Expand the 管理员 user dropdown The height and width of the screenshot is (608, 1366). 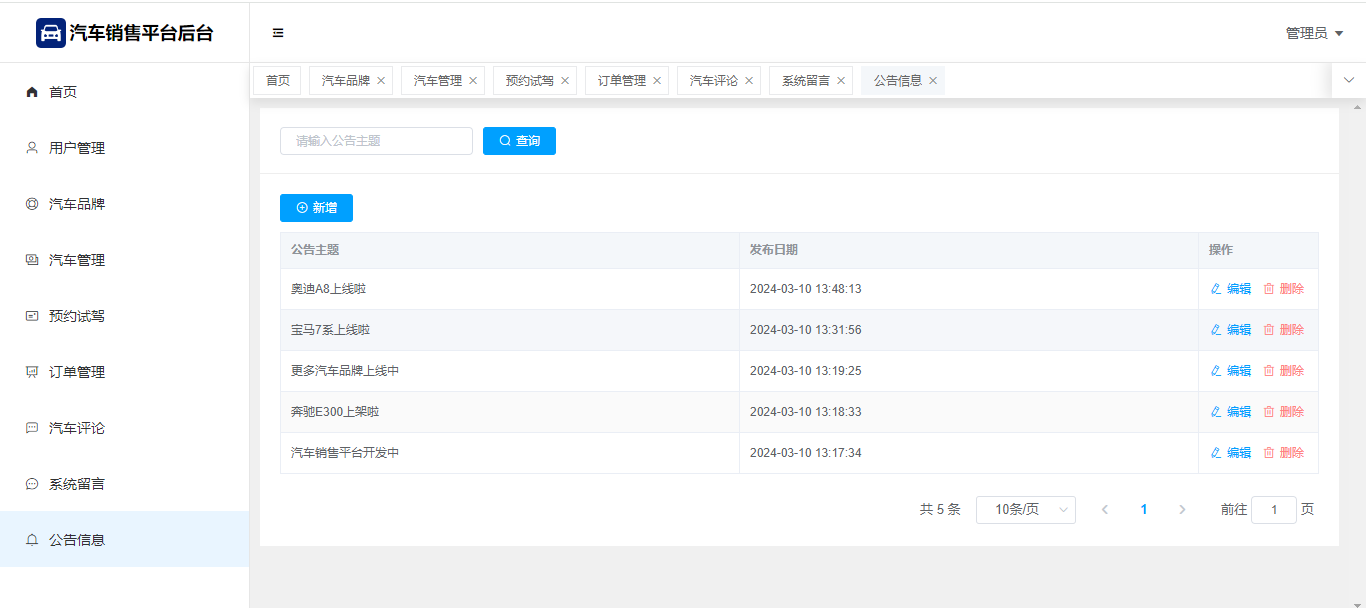(x=1314, y=33)
